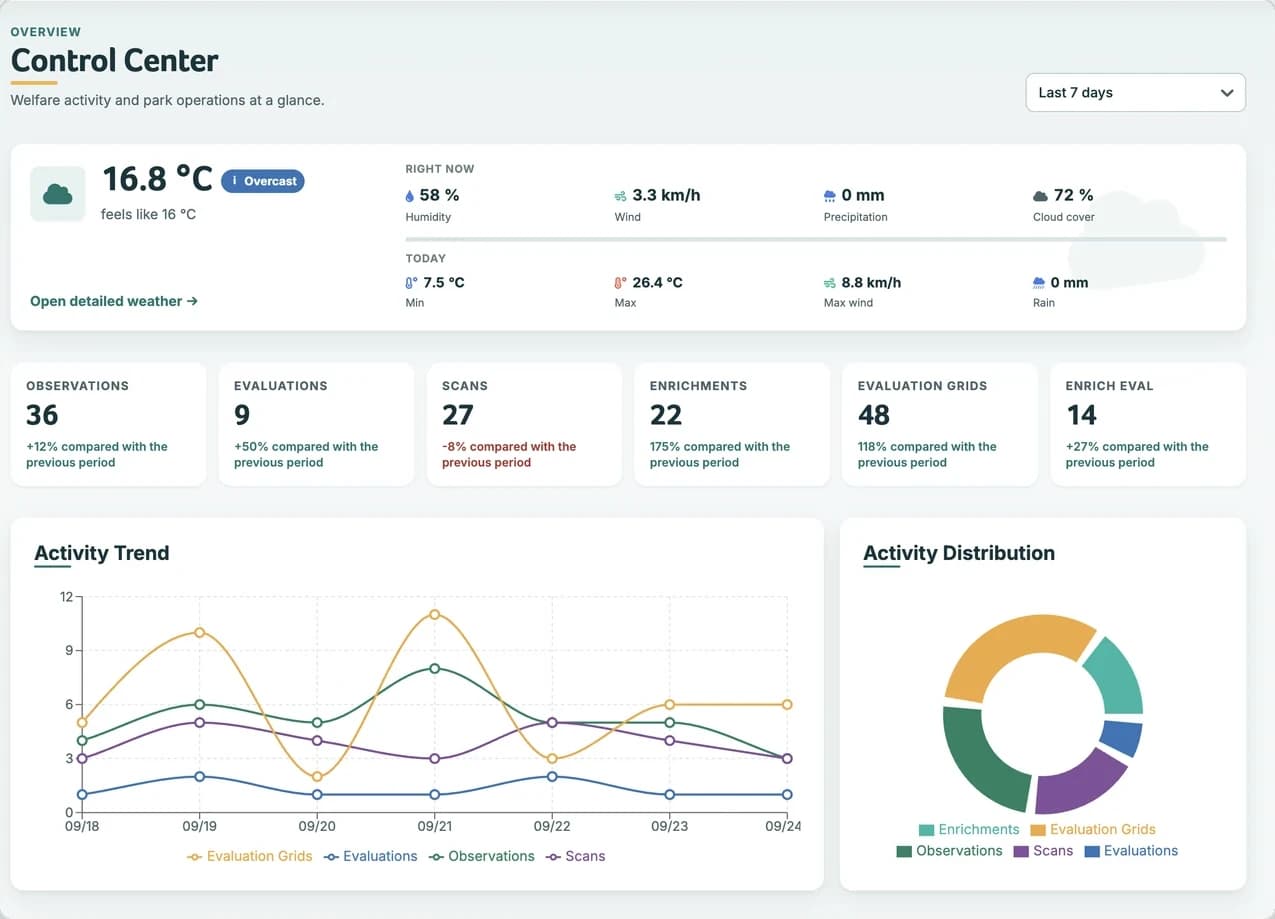The width and height of the screenshot is (1275, 919).
Task: Click the info icon in Overcast badge
Action: pyautogui.click(x=234, y=181)
